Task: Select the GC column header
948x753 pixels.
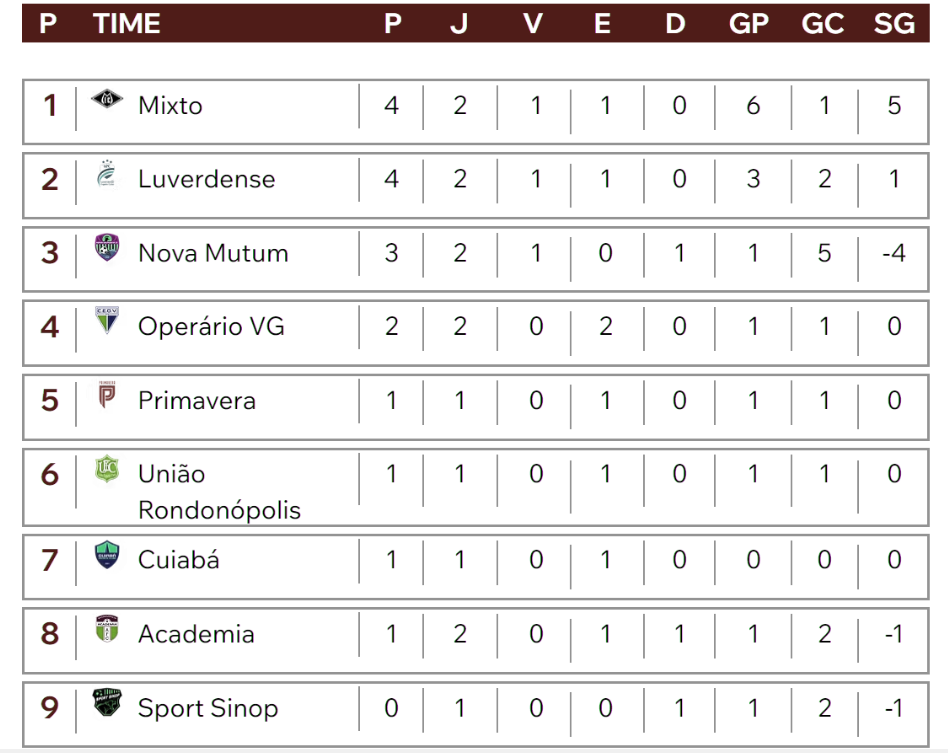Action: point(823,24)
